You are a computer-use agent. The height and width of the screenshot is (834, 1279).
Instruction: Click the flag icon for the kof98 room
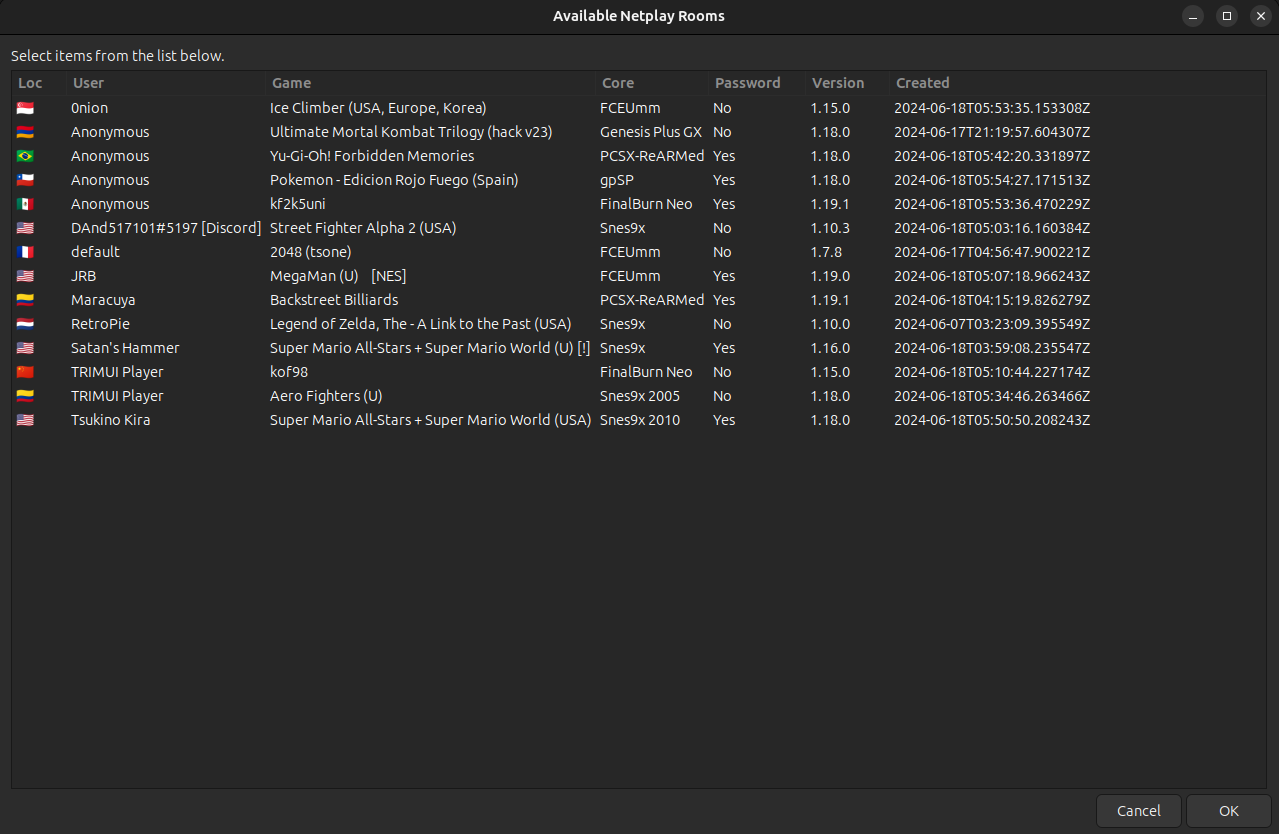[25, 372]
